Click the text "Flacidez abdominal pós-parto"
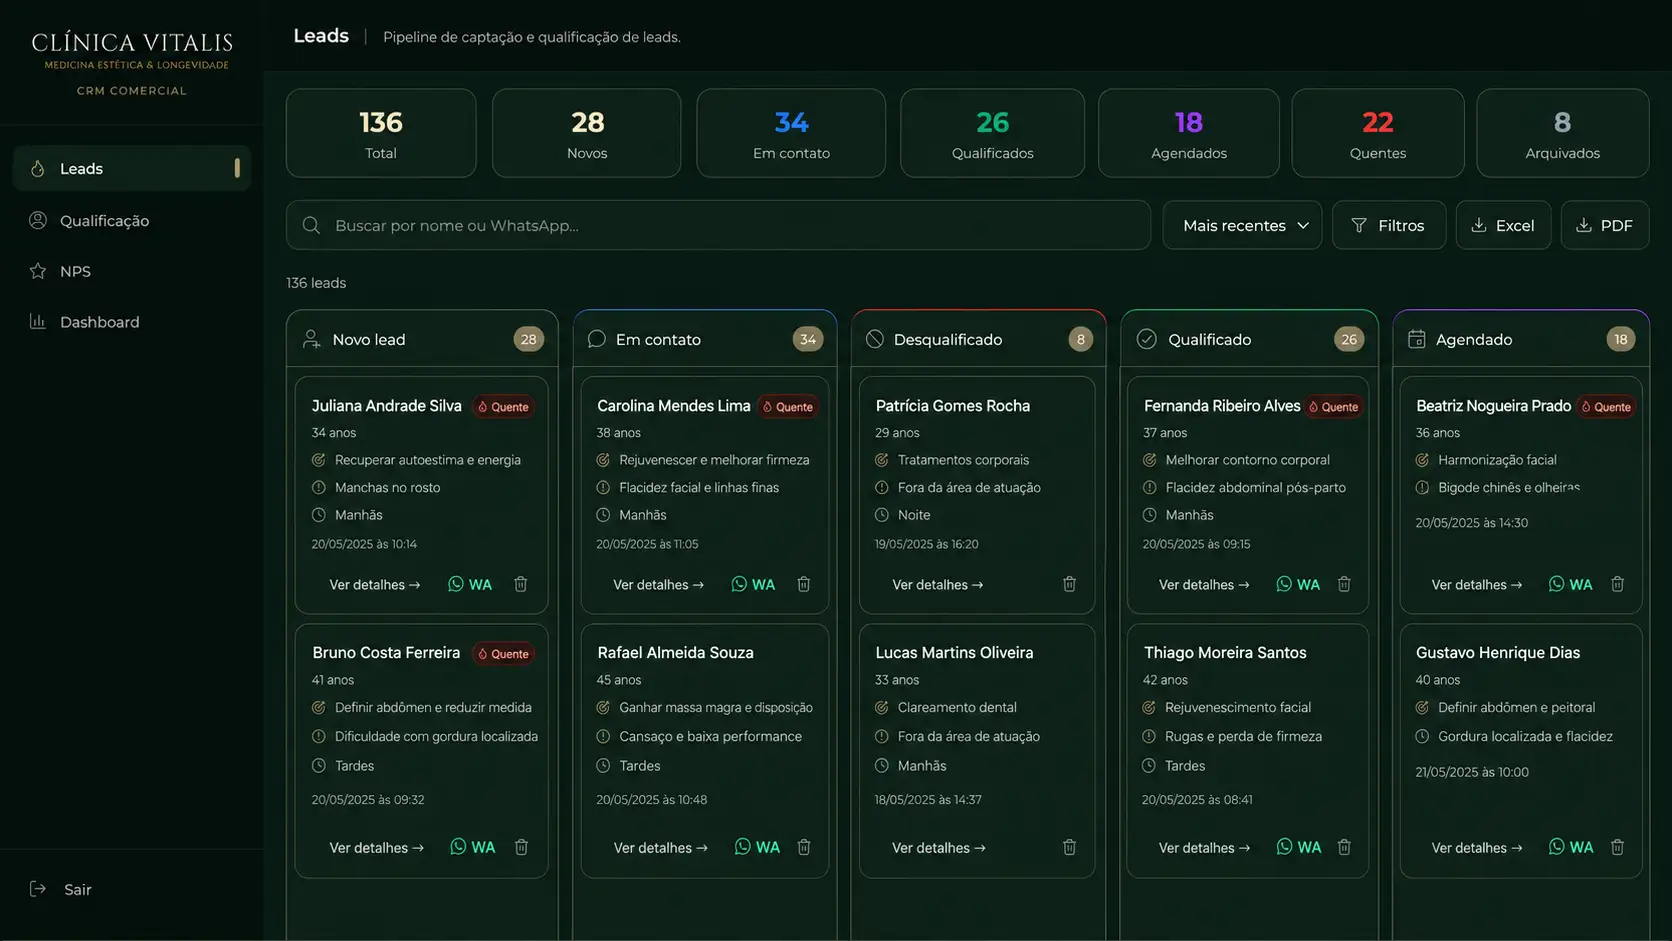This screenshot has width=1672, height=941. pyautogui.click(x=1256, y=487)
